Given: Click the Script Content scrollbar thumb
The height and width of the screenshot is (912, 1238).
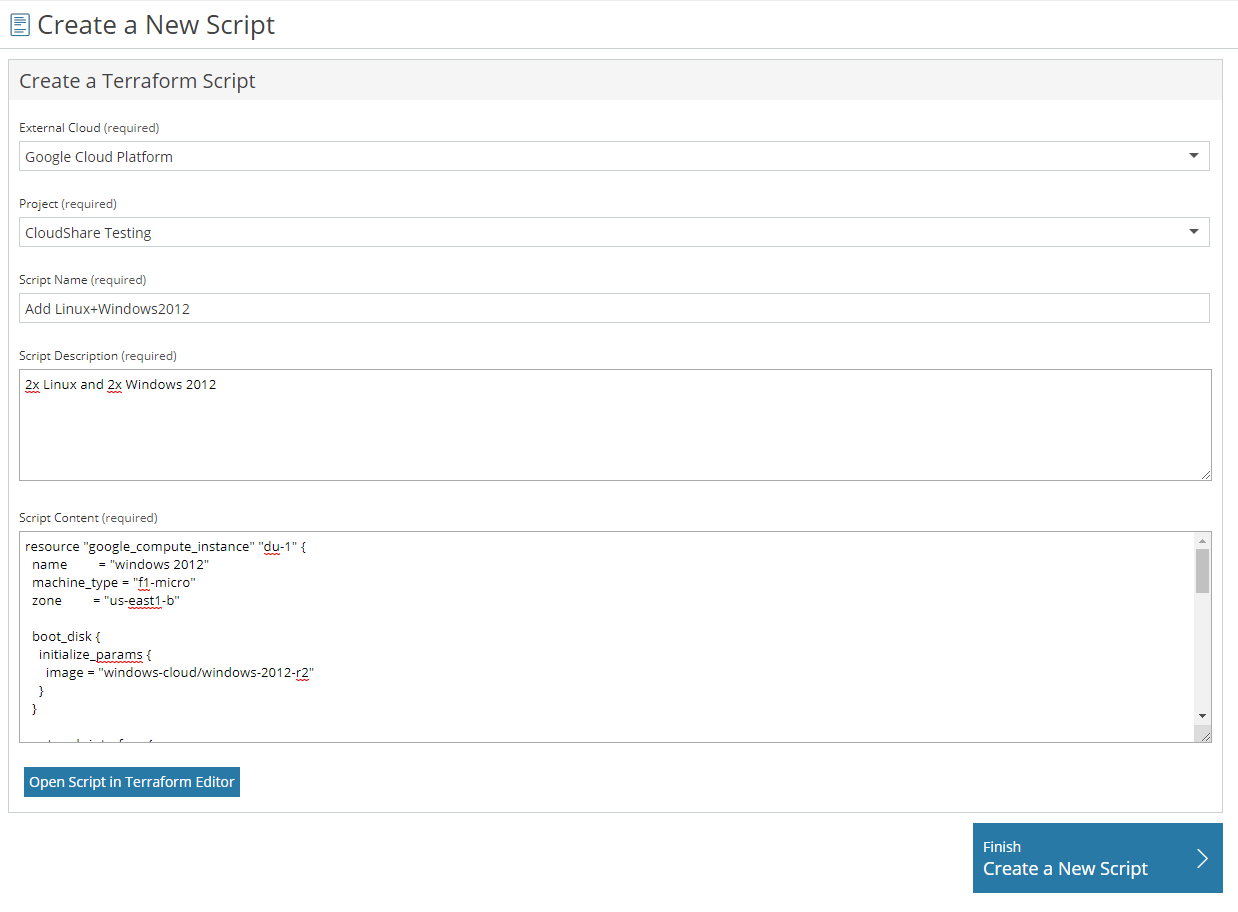Looking at the screenshot, I should pyautogui.click(x=1202, y=571).
